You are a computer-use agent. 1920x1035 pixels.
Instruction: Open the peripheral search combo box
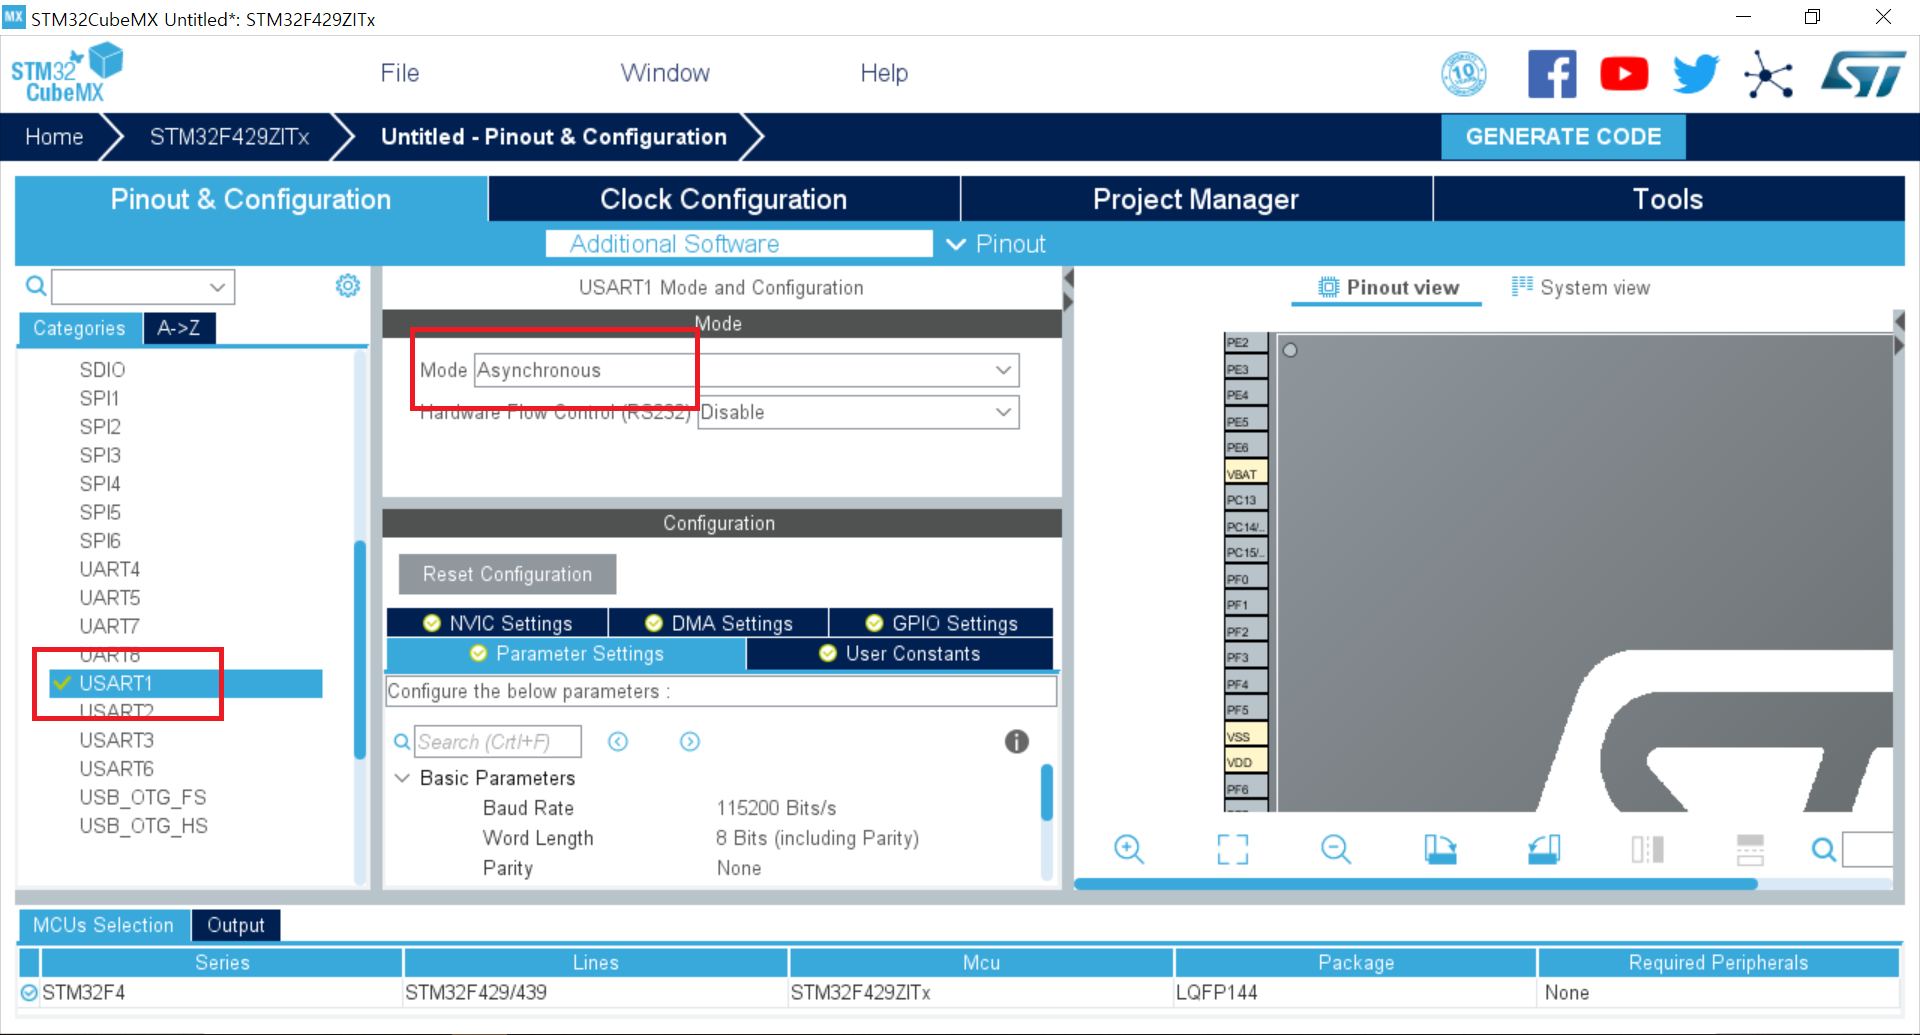(x=143, y=287)
